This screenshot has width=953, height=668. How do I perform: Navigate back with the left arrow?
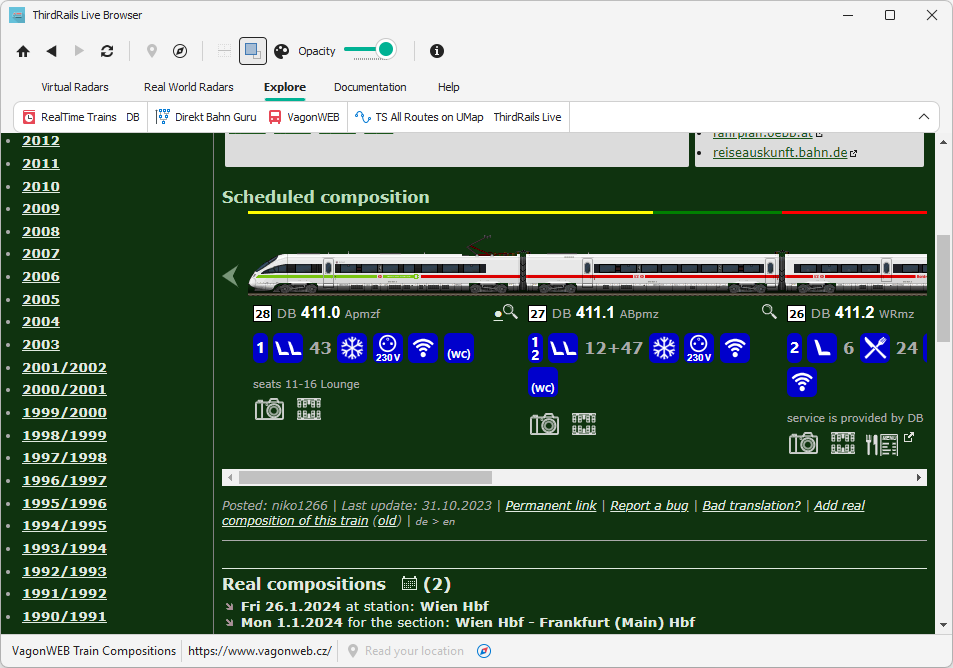click(52, 51)
